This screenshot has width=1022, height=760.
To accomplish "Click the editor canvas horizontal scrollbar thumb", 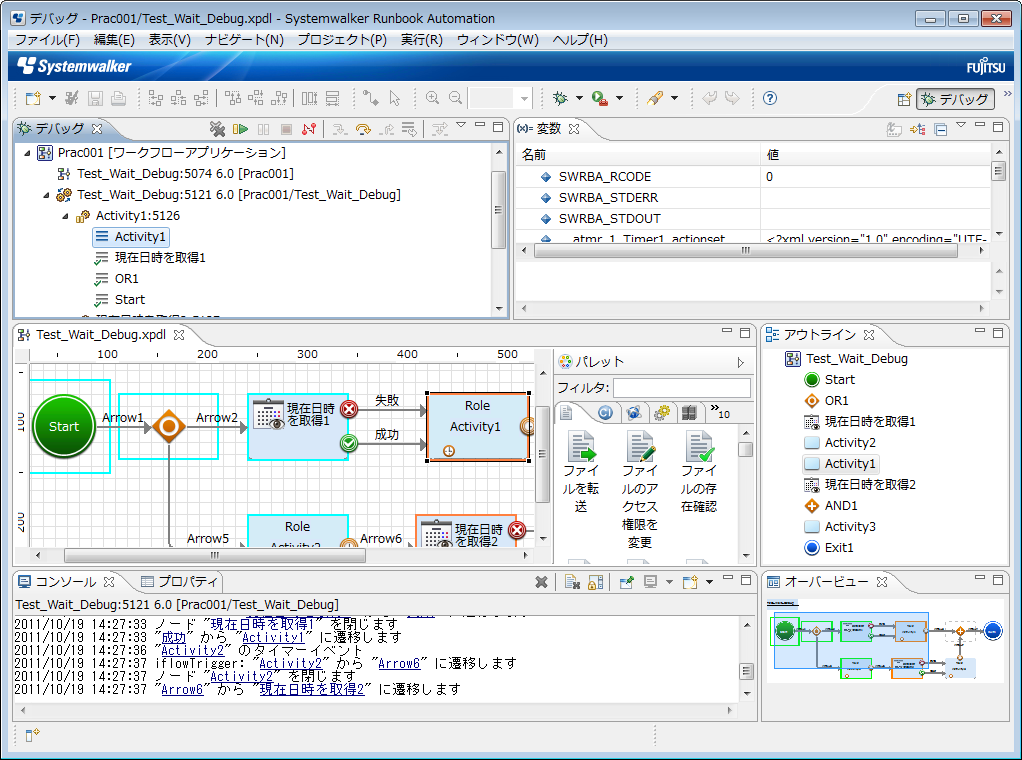I will click(x=215, y=556).
